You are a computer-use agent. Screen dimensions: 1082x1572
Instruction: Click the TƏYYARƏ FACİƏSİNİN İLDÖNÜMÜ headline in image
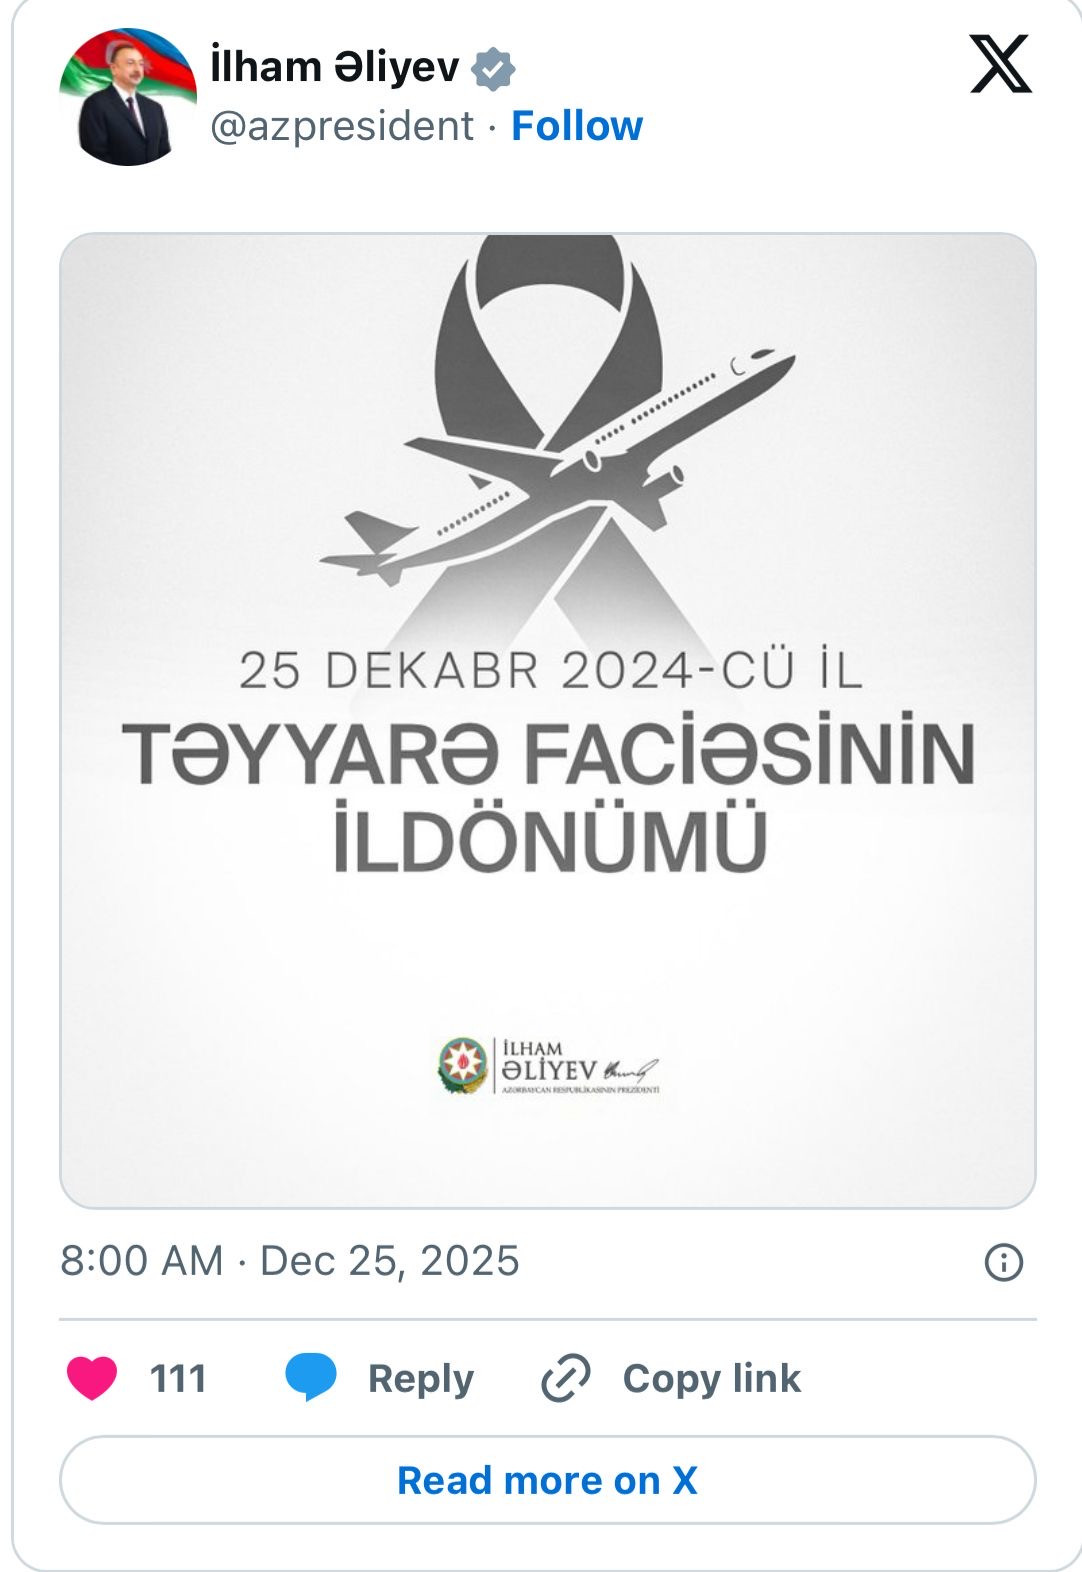point(548,795)
